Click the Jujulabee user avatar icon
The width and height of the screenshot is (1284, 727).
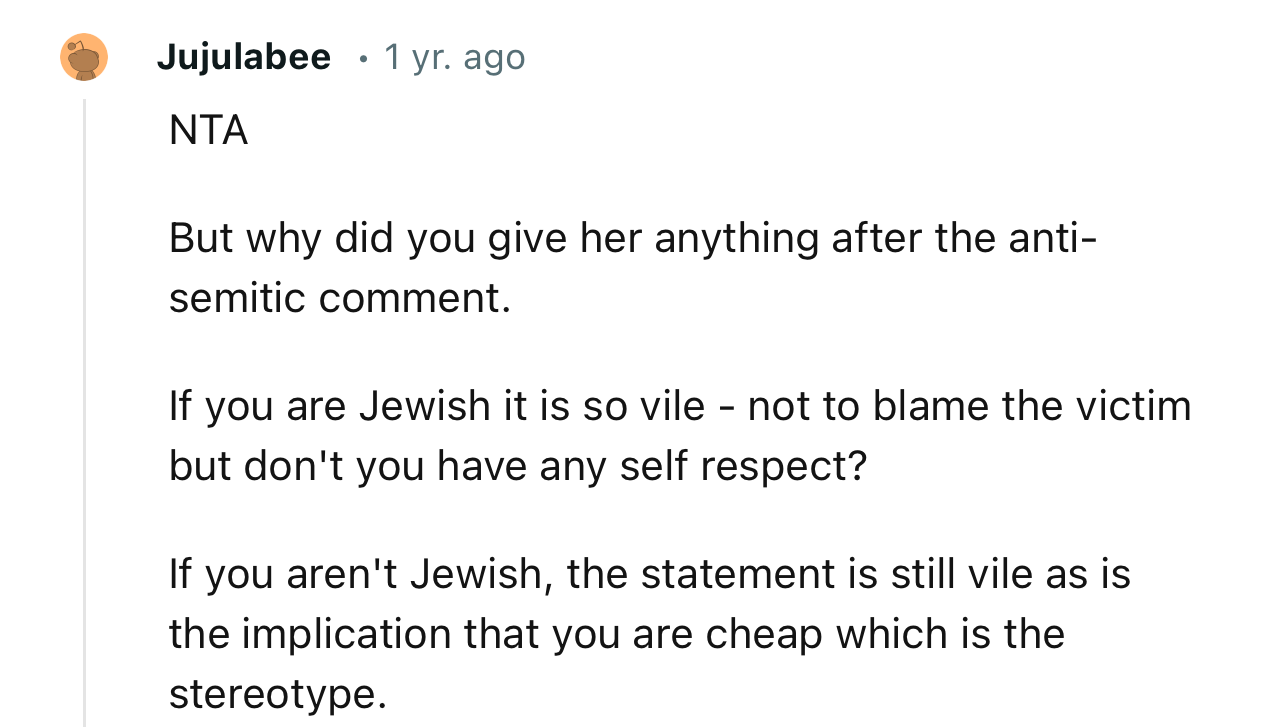click(x=84, y=57)
